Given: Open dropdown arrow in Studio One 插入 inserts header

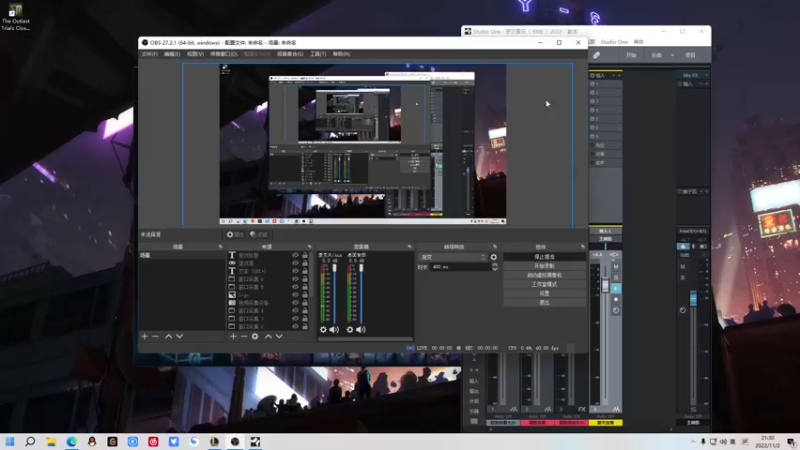Looking at the screenshot, I should point(613,76).
